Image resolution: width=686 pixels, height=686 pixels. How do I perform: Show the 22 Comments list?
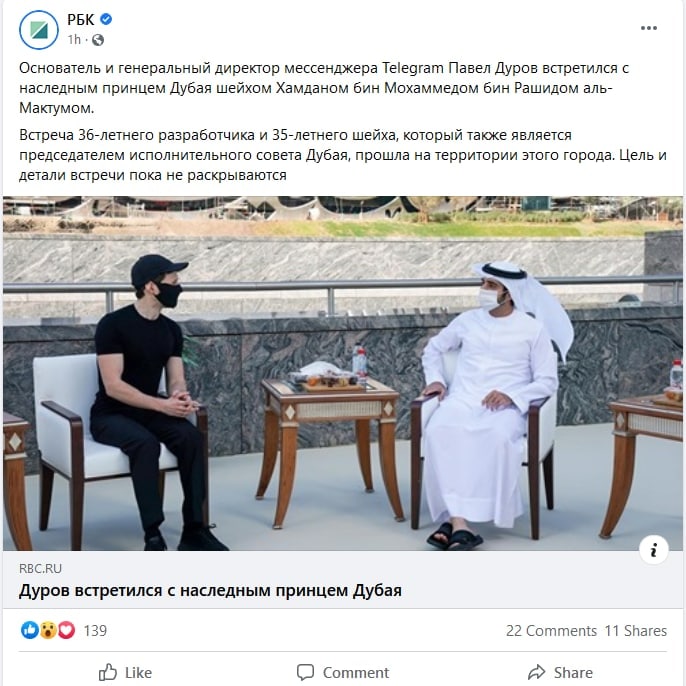[551, 630]
